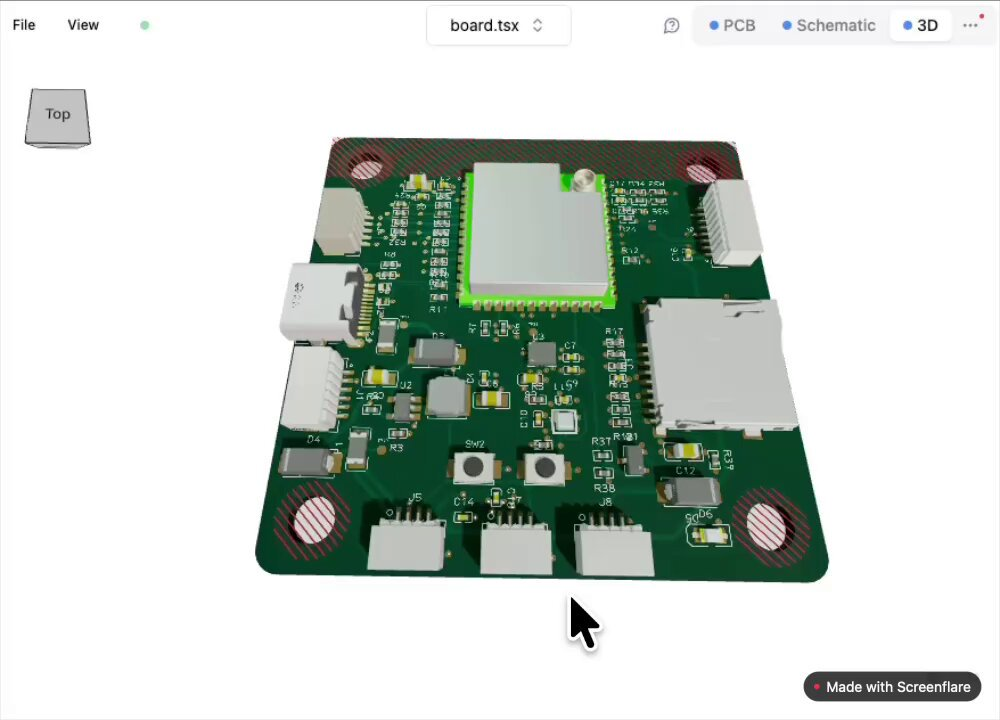Click the round antenna connector beside the module
The image size is (1000, 720).
(582, 180)
